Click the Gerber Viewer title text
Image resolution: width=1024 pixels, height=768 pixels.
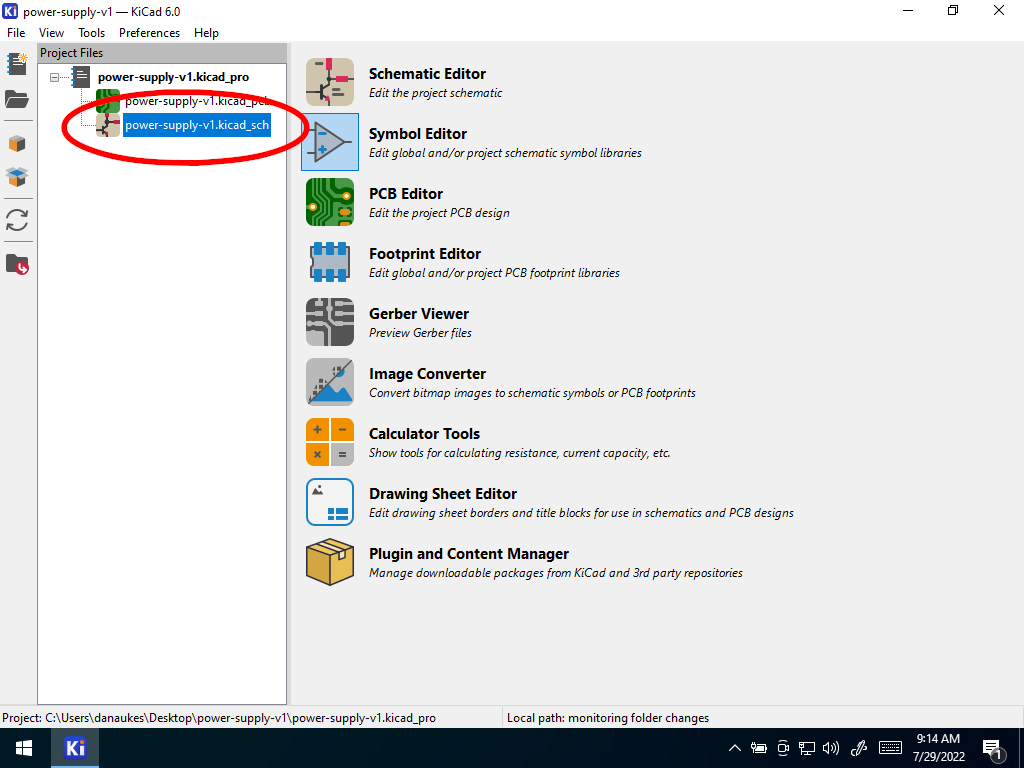point(419,314)
